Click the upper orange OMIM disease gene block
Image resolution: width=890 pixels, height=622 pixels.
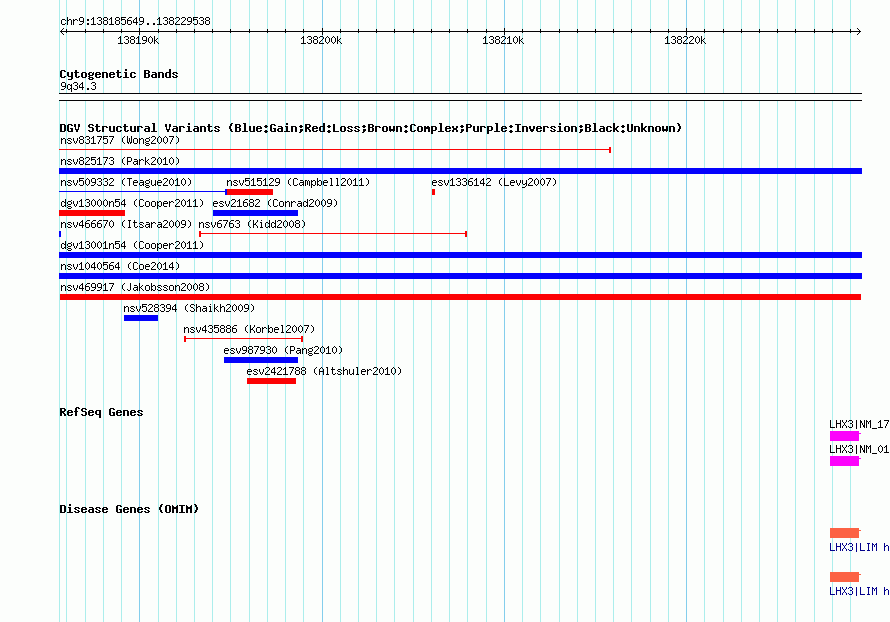click(x=845, y=533)
